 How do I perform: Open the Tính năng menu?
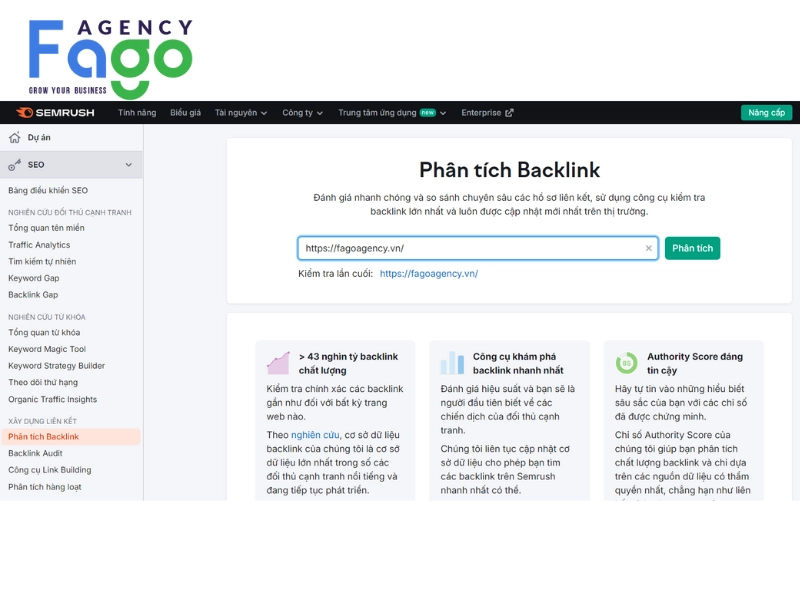[x=137, y=113]
